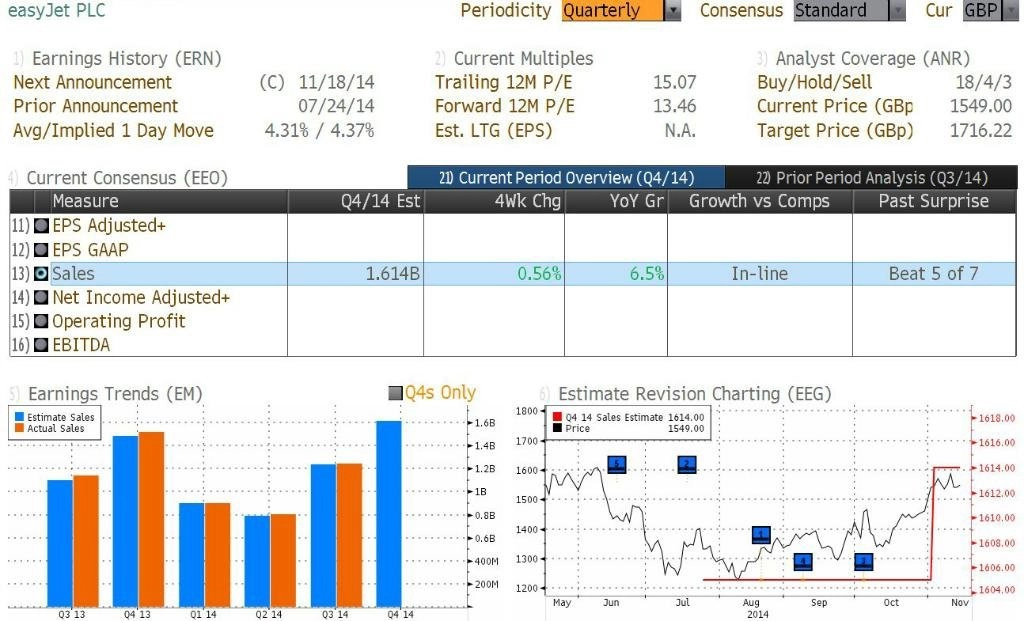Click the black Price legend swatch
Image resolution: width=1024 pixels, height=621 pixels.
[x=557, y=428]
